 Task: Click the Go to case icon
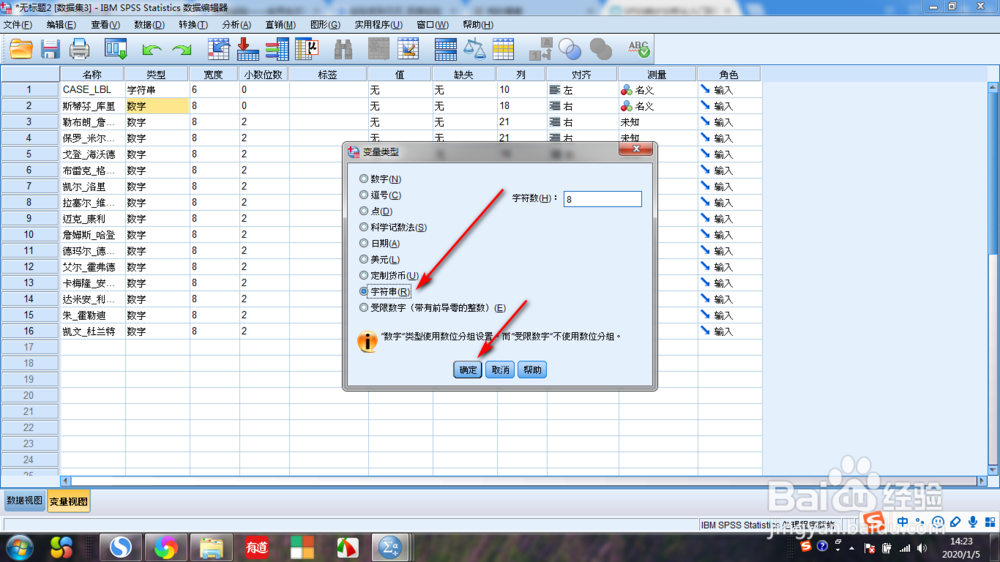pyautogui.click(x=218, y=49)
